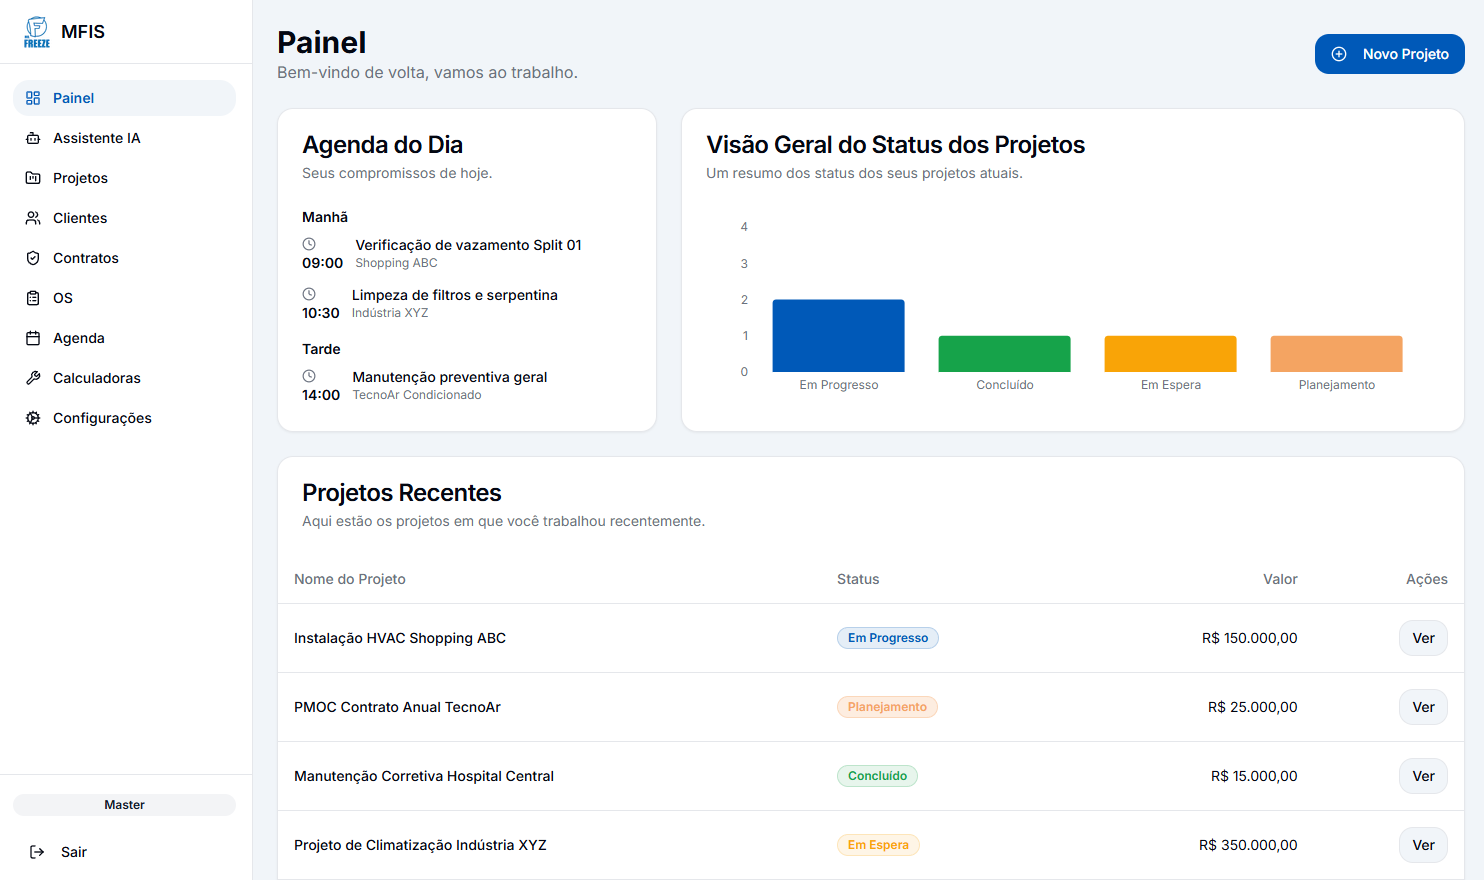Click the Master role badge
This screenshot has height=880, width=1484.
(x=124, y=805)
